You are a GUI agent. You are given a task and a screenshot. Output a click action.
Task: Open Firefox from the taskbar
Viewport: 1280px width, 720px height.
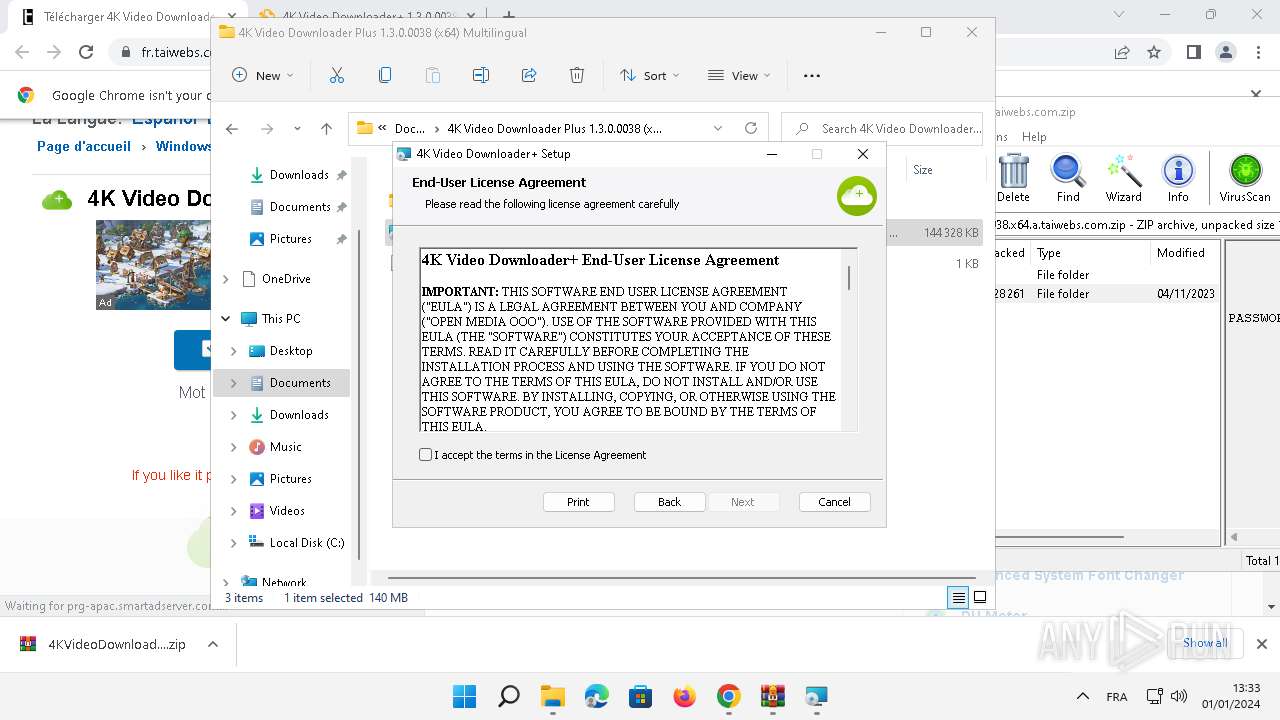pyautogui.click(x=684, y=696)
